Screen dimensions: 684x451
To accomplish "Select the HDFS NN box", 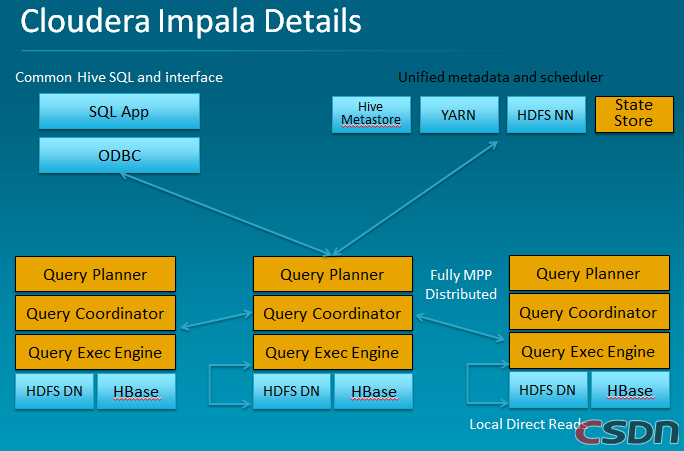I will 546,114.
